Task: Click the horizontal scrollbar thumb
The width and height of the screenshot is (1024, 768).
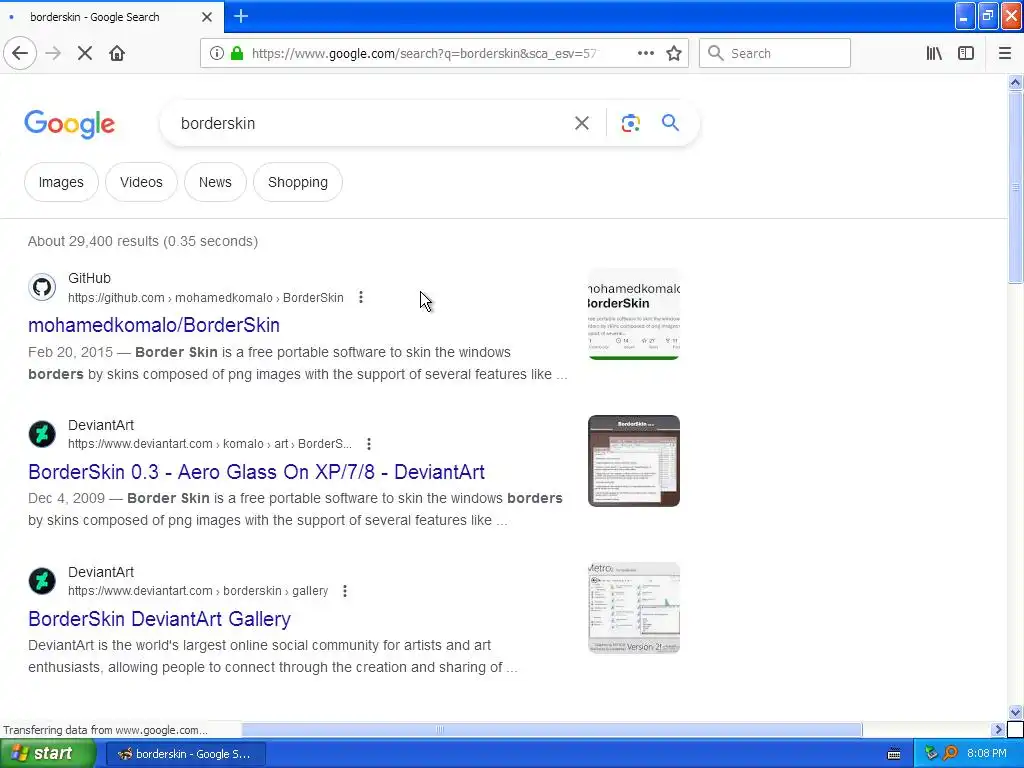Action: tap(552, 729)
